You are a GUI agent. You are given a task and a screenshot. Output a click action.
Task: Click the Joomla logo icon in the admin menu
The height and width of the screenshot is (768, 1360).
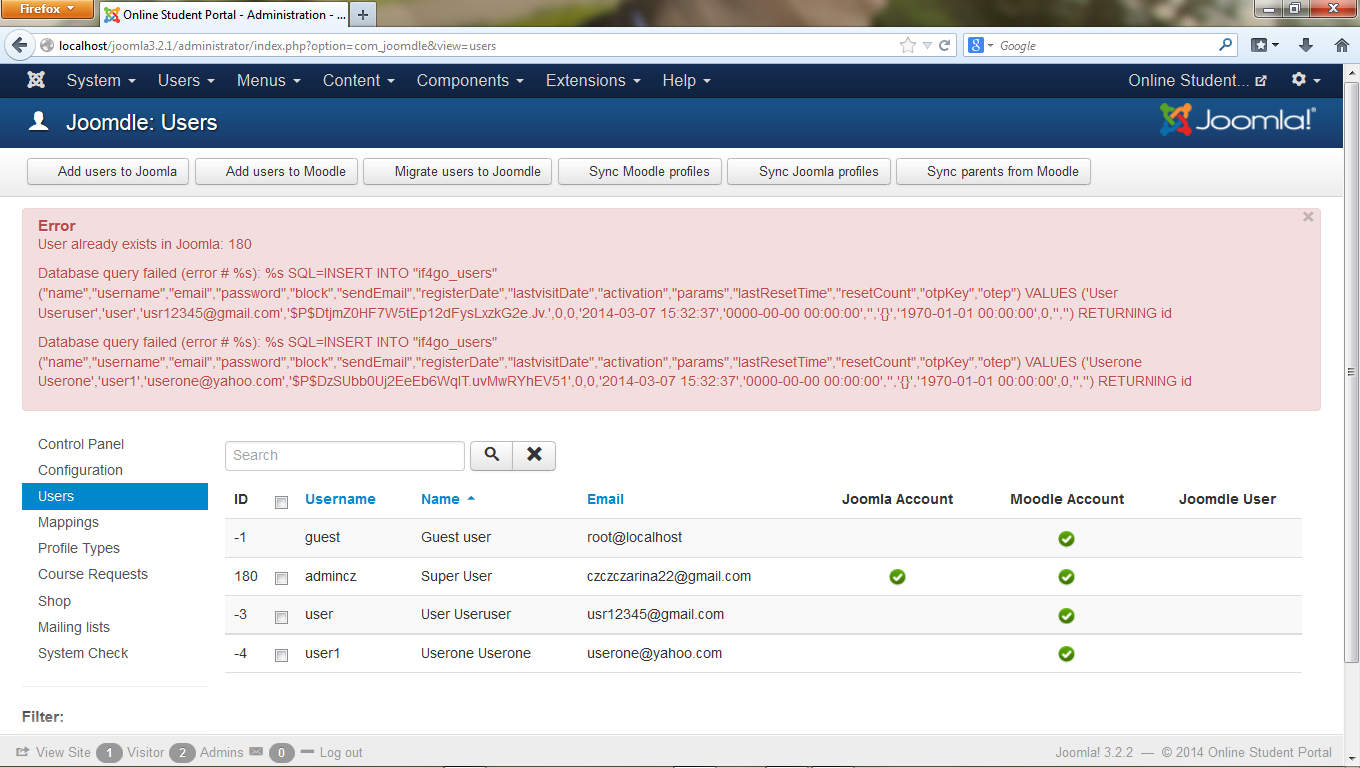pos(36,81)
